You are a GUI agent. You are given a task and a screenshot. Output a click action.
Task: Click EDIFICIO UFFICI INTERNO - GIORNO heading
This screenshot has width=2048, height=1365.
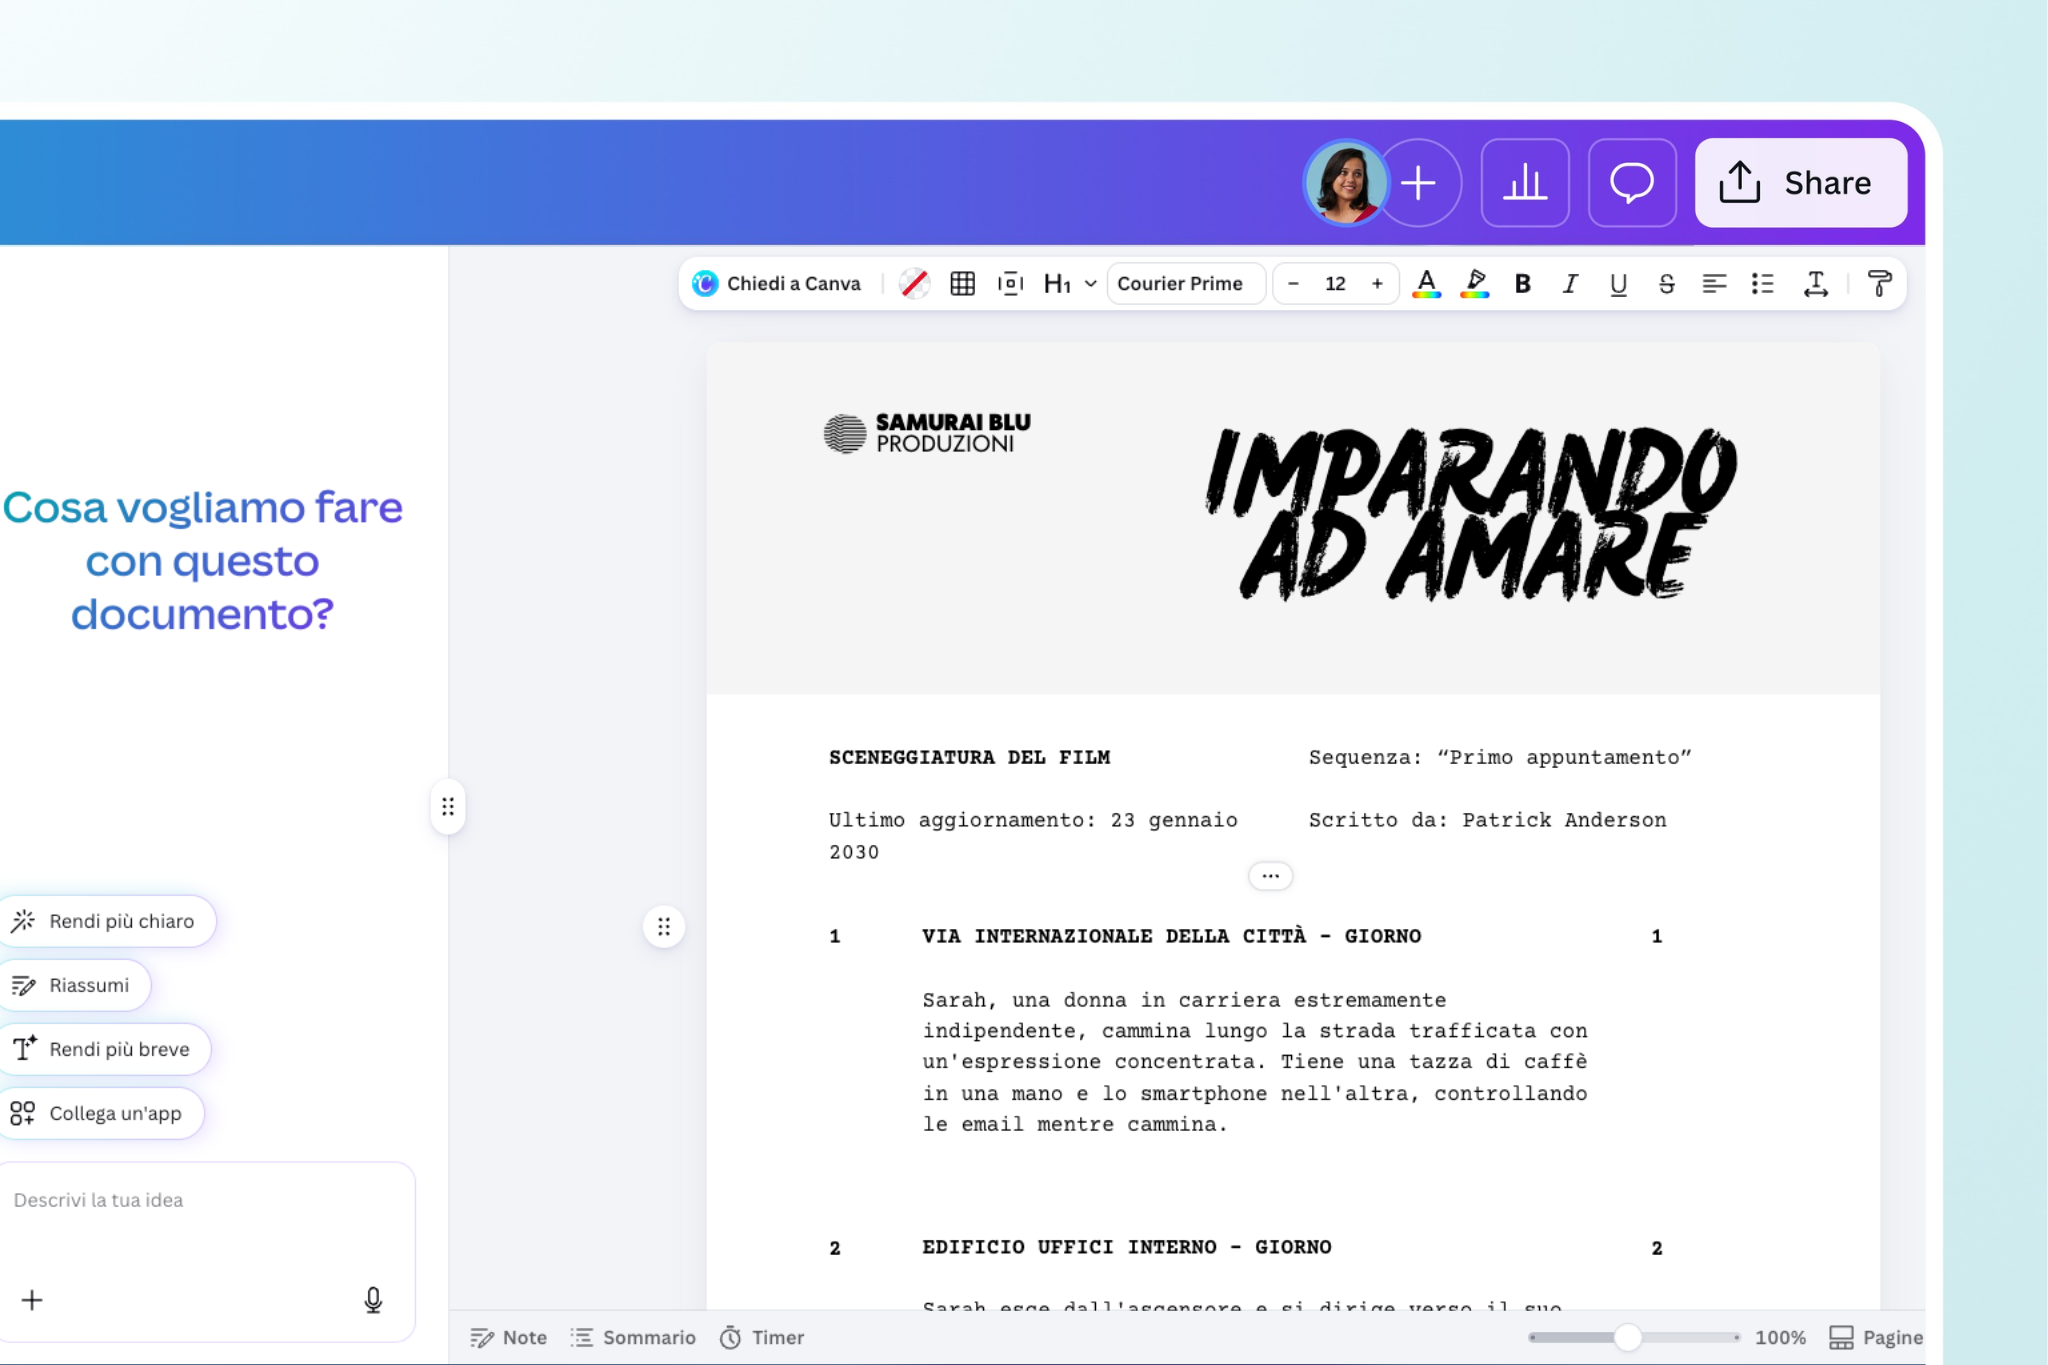pyautogui.click(x=1126, y=1247)
